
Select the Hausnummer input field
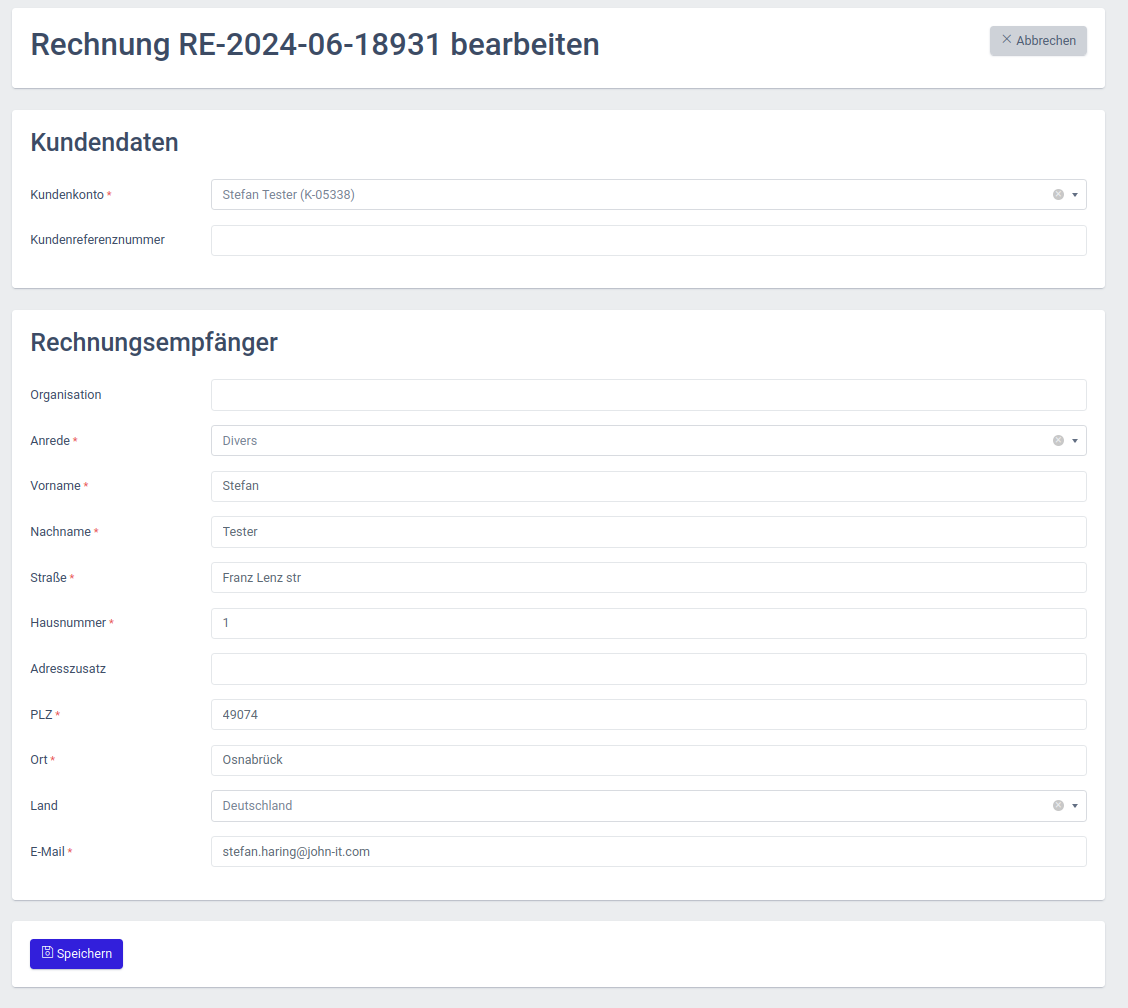(648, 623)
